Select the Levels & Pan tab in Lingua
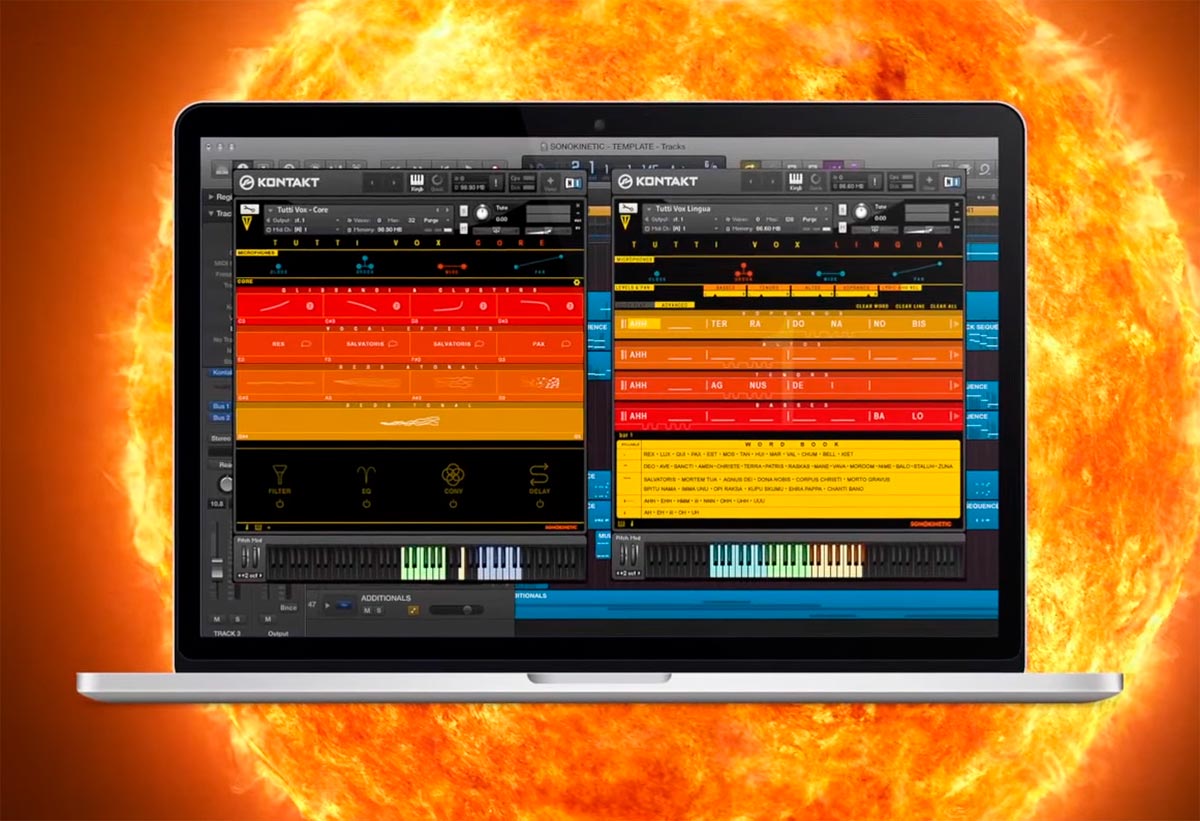Screen dimensions: 1200x821 point(634,287)
